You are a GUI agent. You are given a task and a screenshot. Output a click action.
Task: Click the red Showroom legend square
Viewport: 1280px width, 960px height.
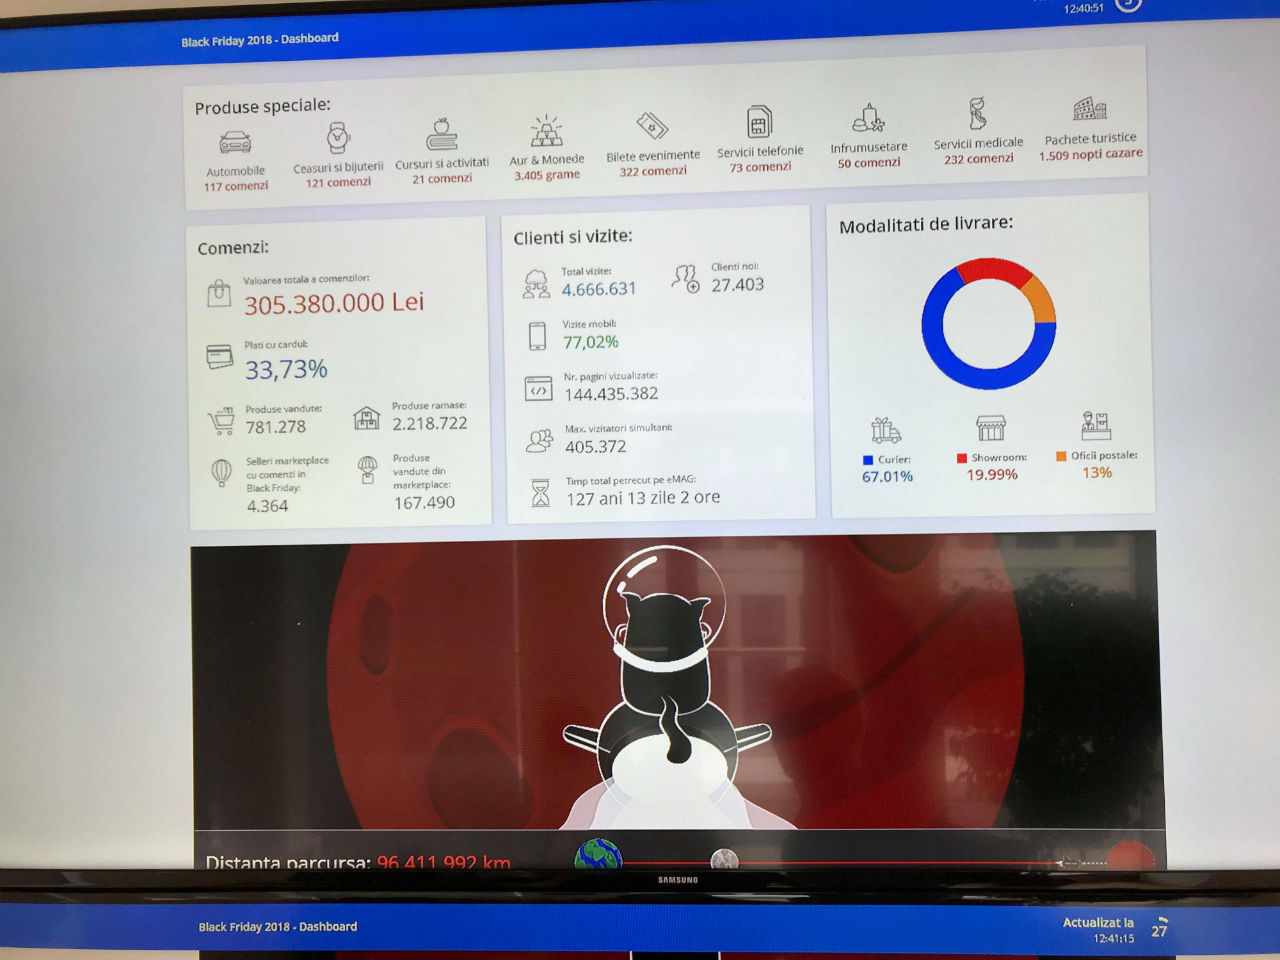961,458
